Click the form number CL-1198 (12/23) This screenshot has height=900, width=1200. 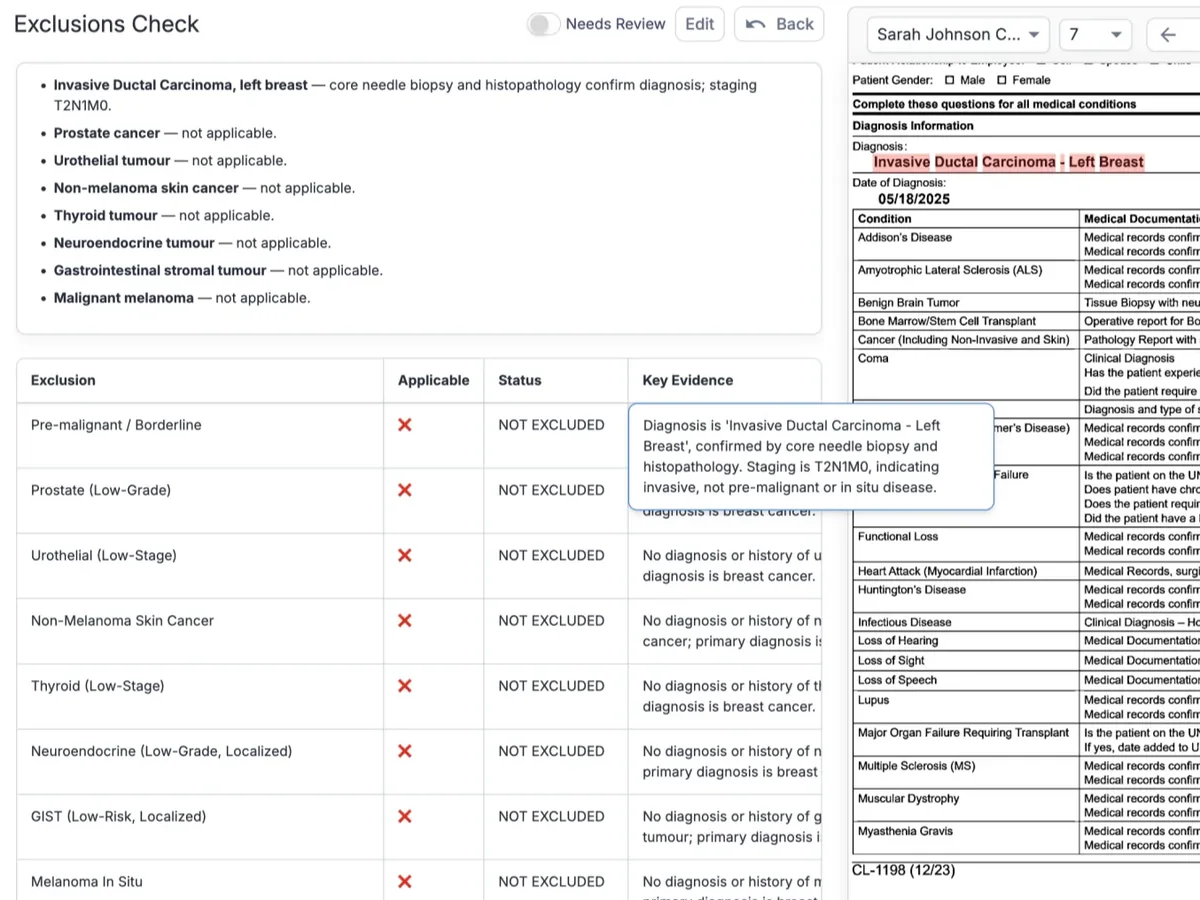tap(904, 871)
